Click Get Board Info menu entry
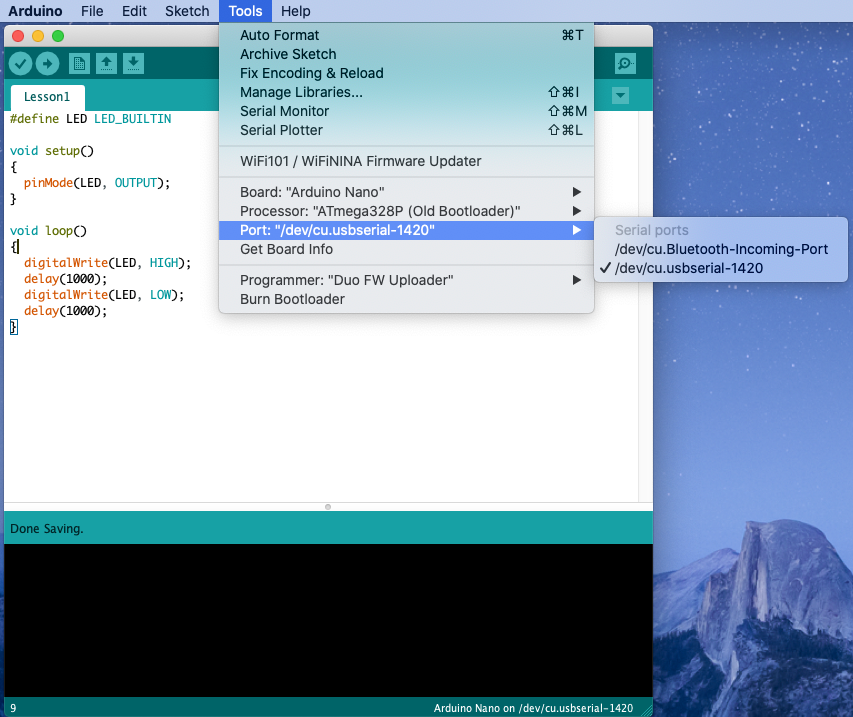The image size is (853, 717). click(286, 249)
